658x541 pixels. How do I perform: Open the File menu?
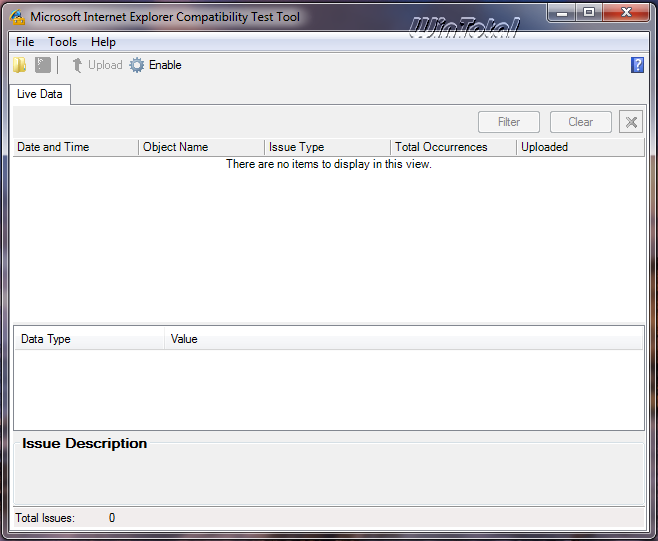pos(25,42)
